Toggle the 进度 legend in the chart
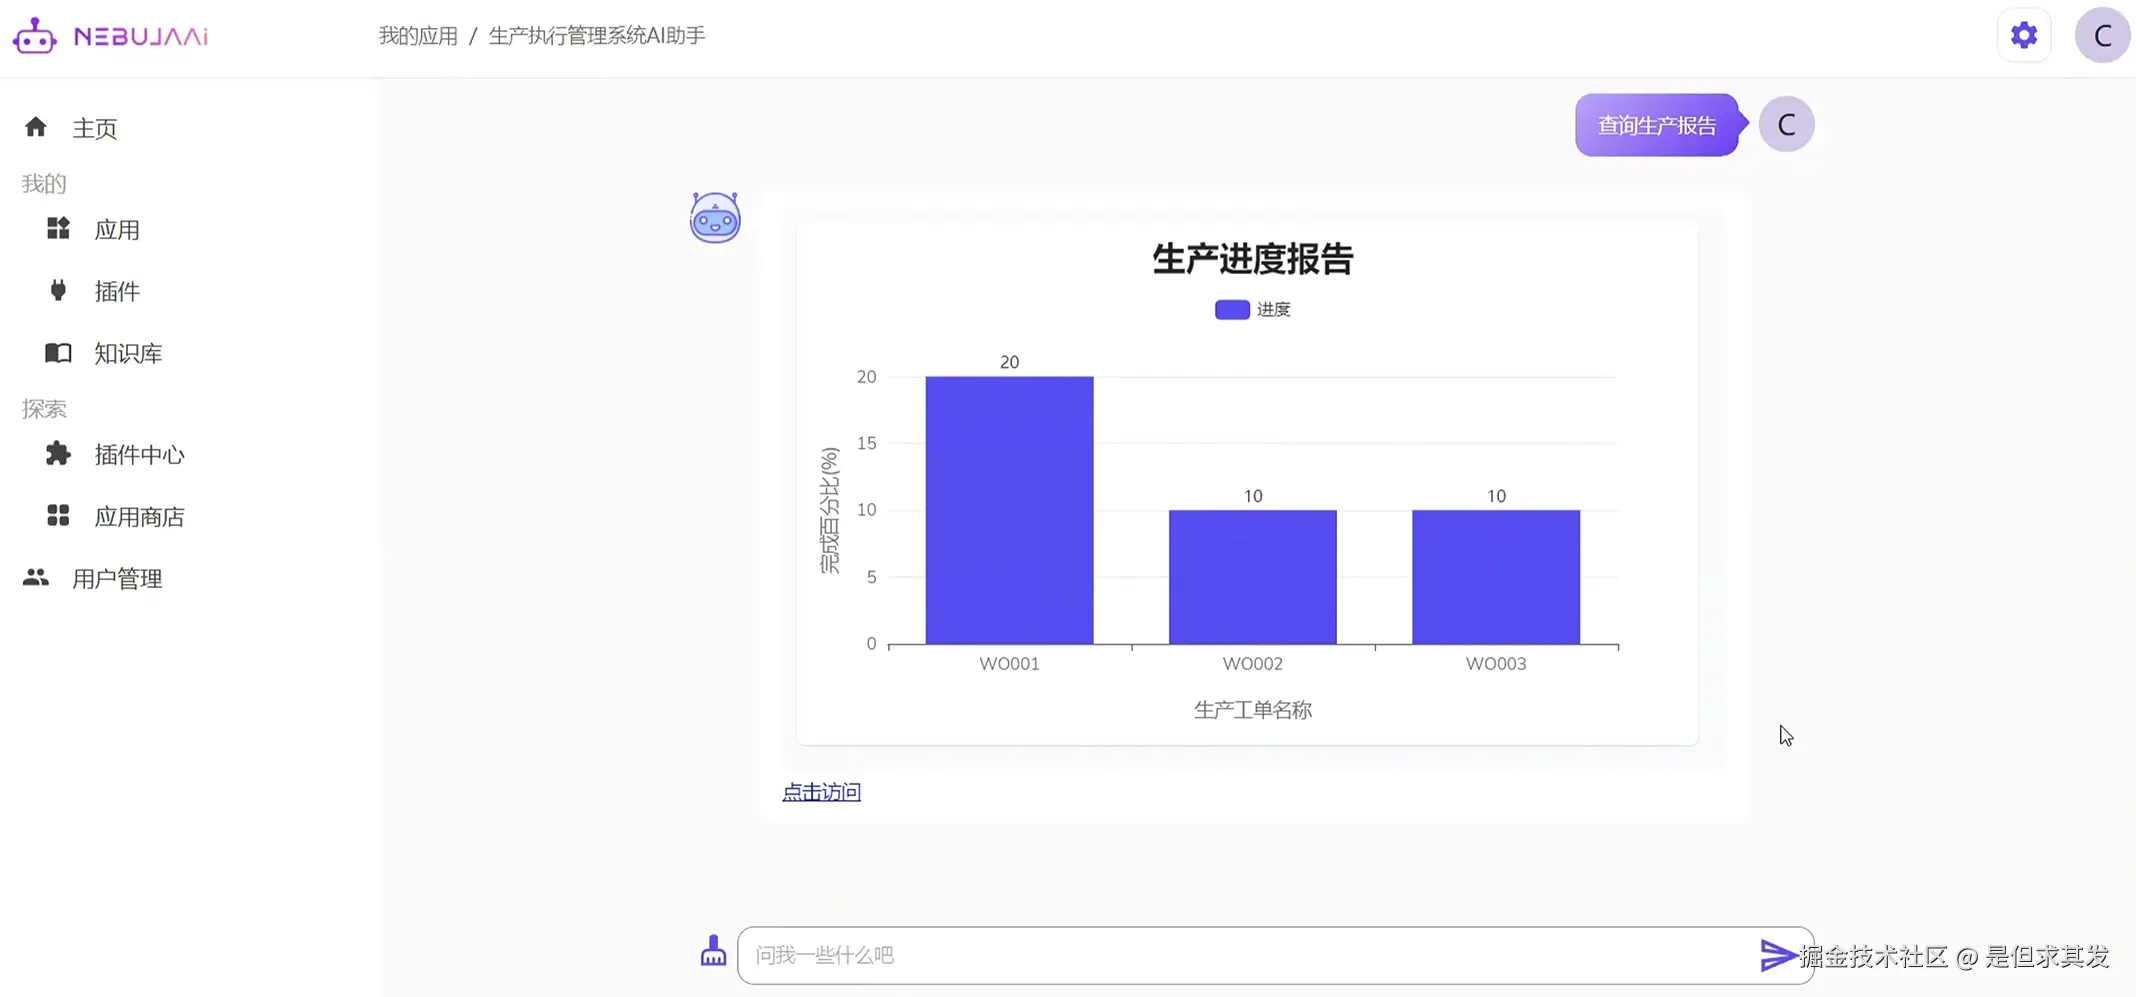Viewport: 2136px width, 997px height. pyautogui.click(x=1250, y=309)
